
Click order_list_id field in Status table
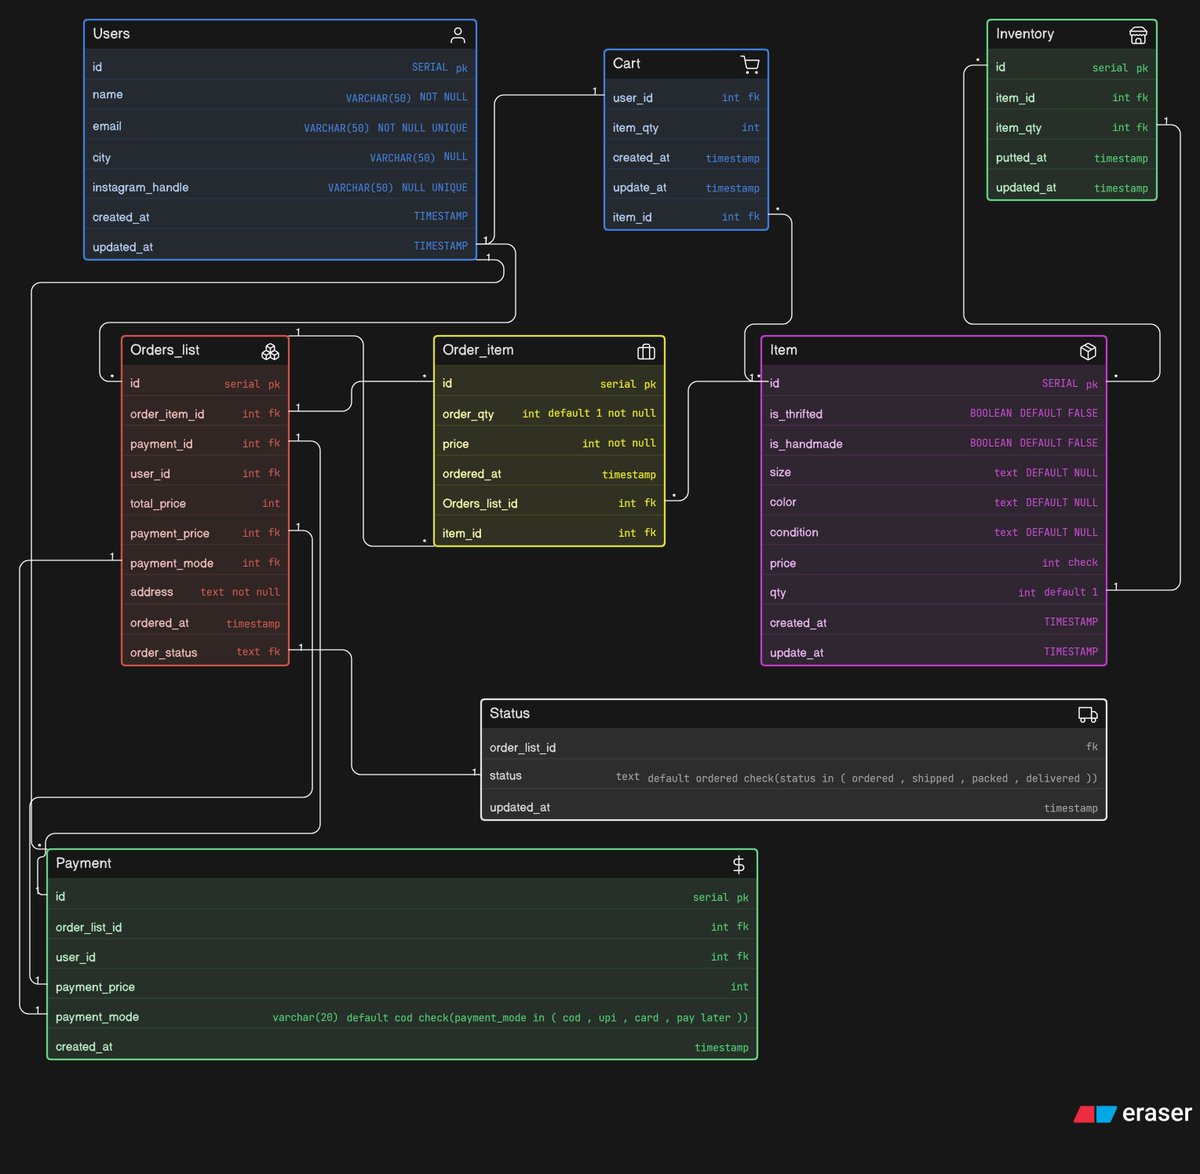pos(794,747)
